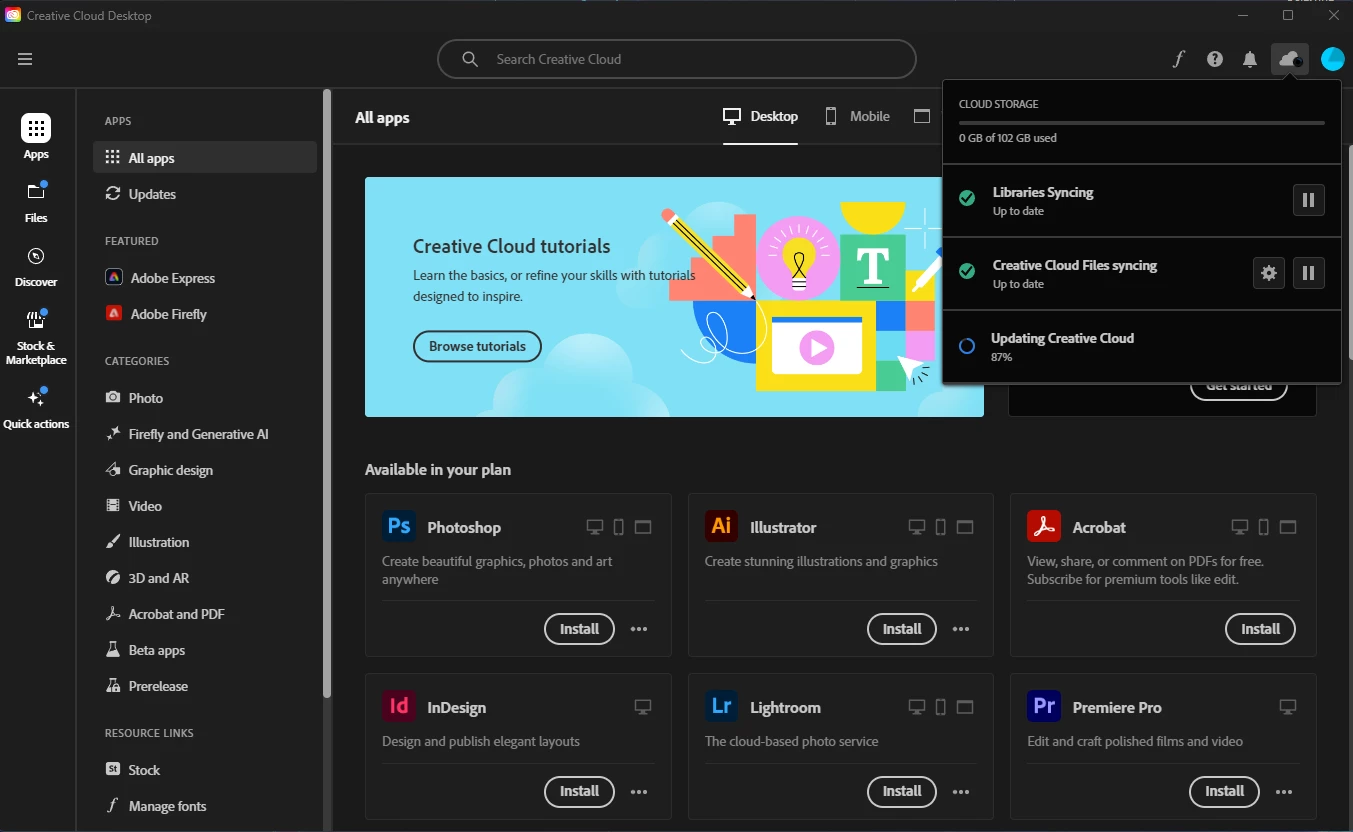Image resolution: width=1353 pixels, height=832 pixels.
Task: Open Creative Cloud Files sync settings gear
Action: coord(1269,273)
